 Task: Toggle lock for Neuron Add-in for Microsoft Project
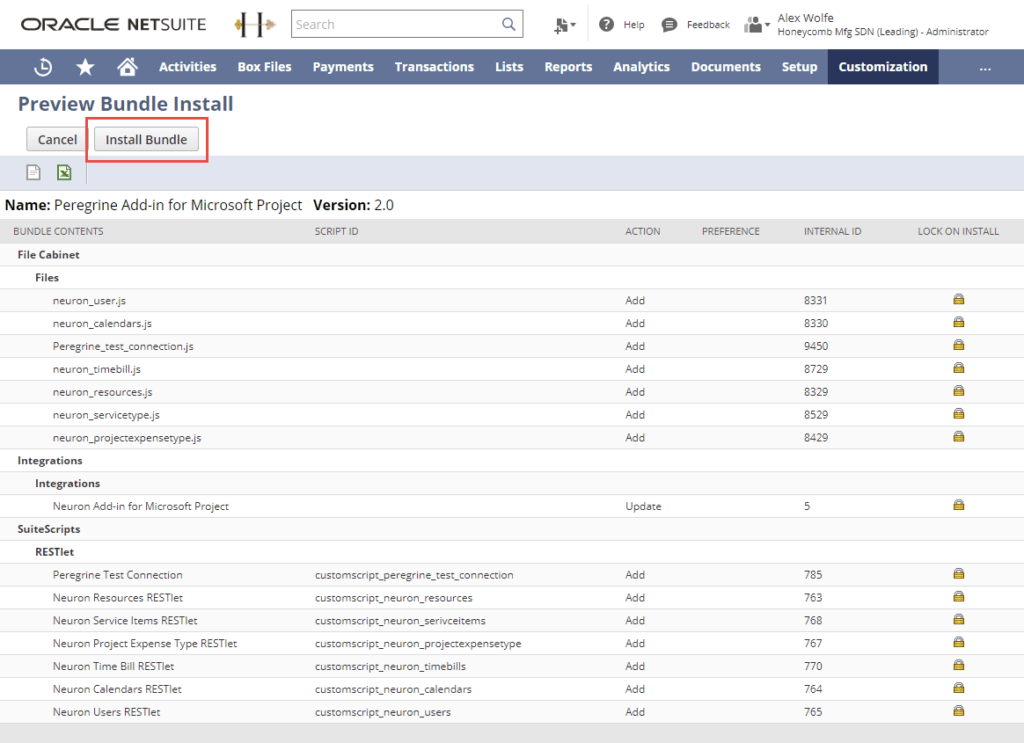pyautogui.click(x=958, y=506)
